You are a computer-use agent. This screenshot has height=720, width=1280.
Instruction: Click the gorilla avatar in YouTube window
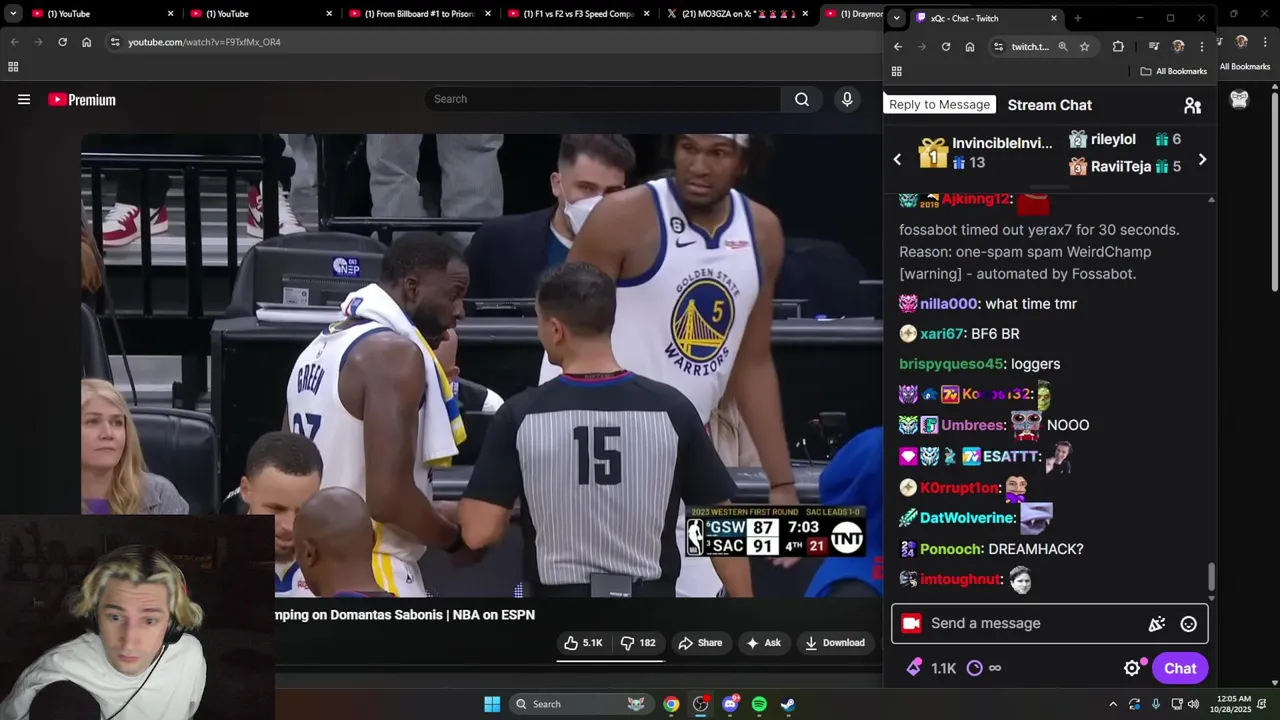coord(1239,99)
